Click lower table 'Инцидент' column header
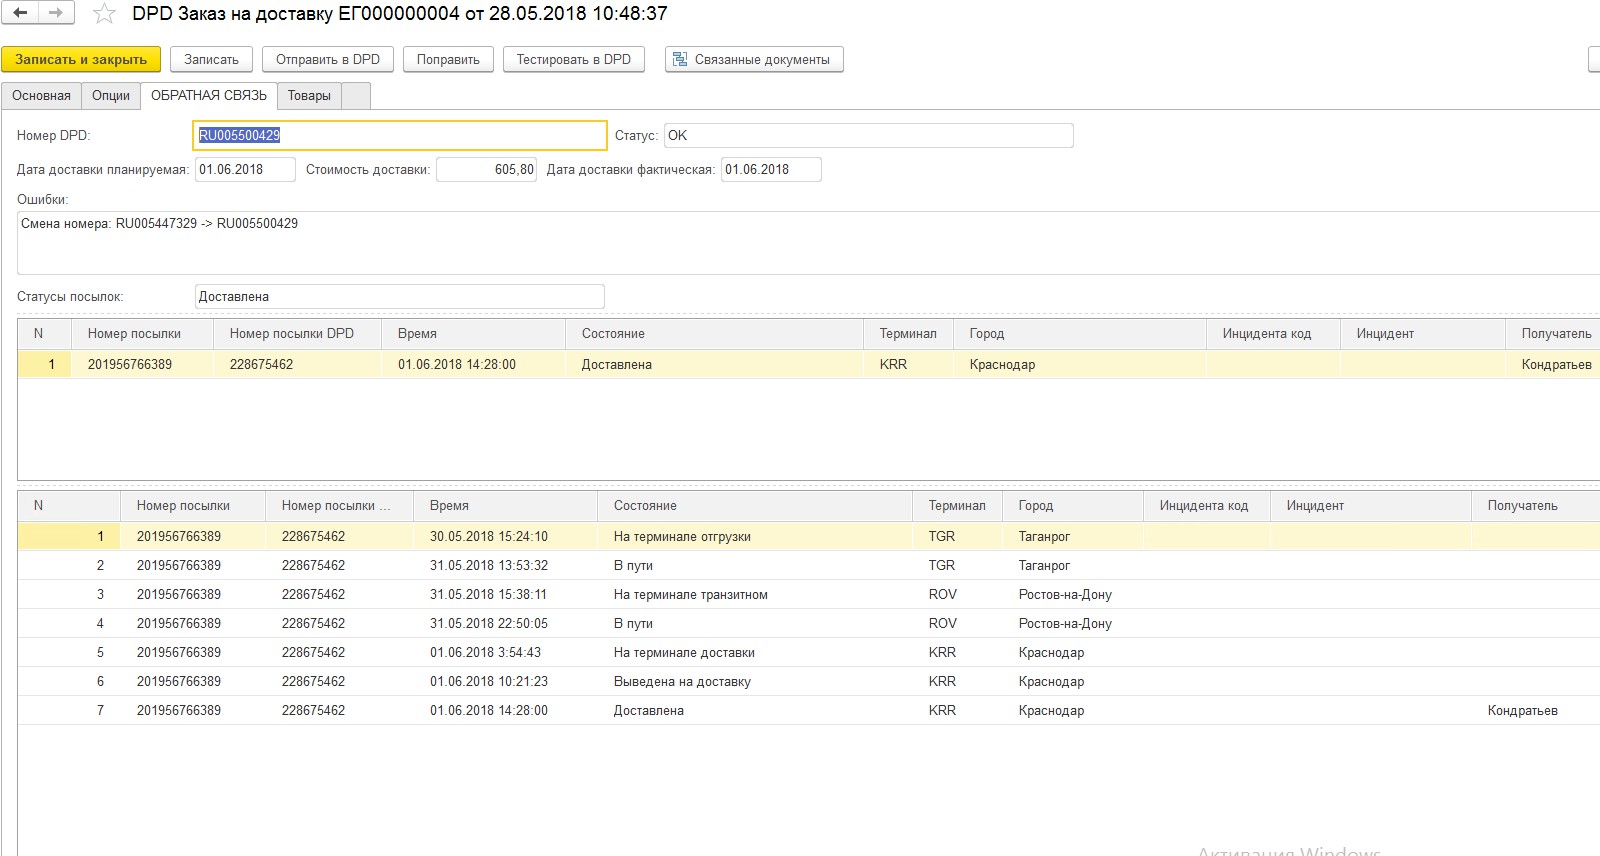Image resolution: width=1600 pixels, height=856 pixels. coord(1370,506)
